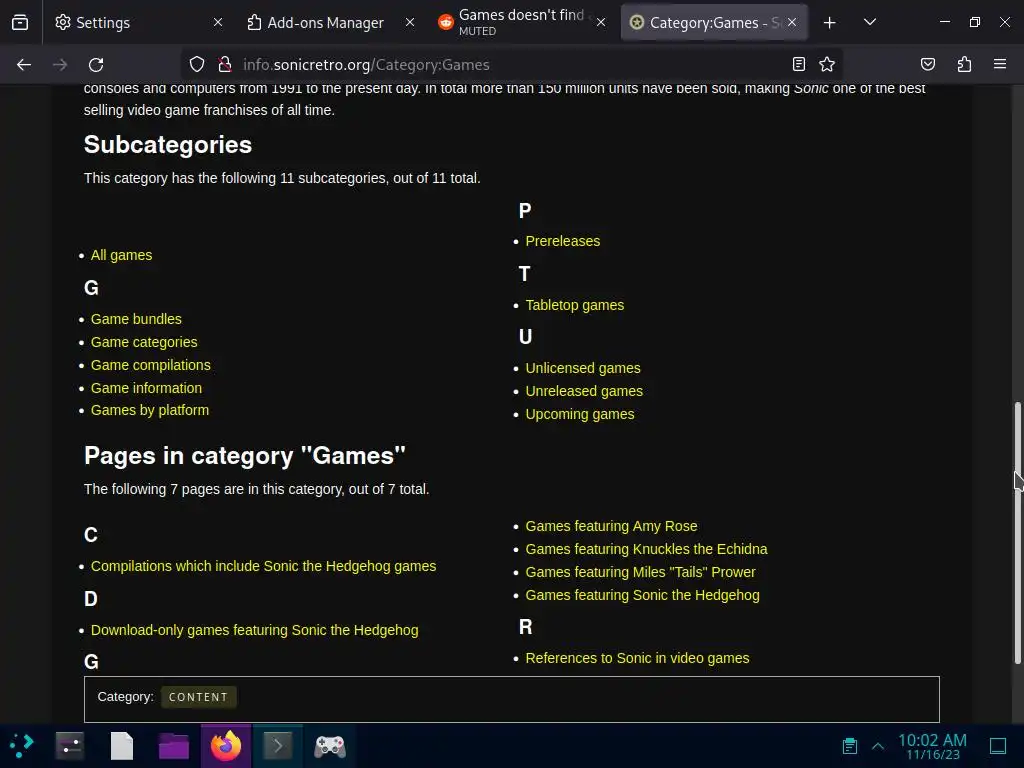The height and width of the screenshot is (768, 1024).
Task: Open tracking protection shield icon
Action: tap(197, 64)
